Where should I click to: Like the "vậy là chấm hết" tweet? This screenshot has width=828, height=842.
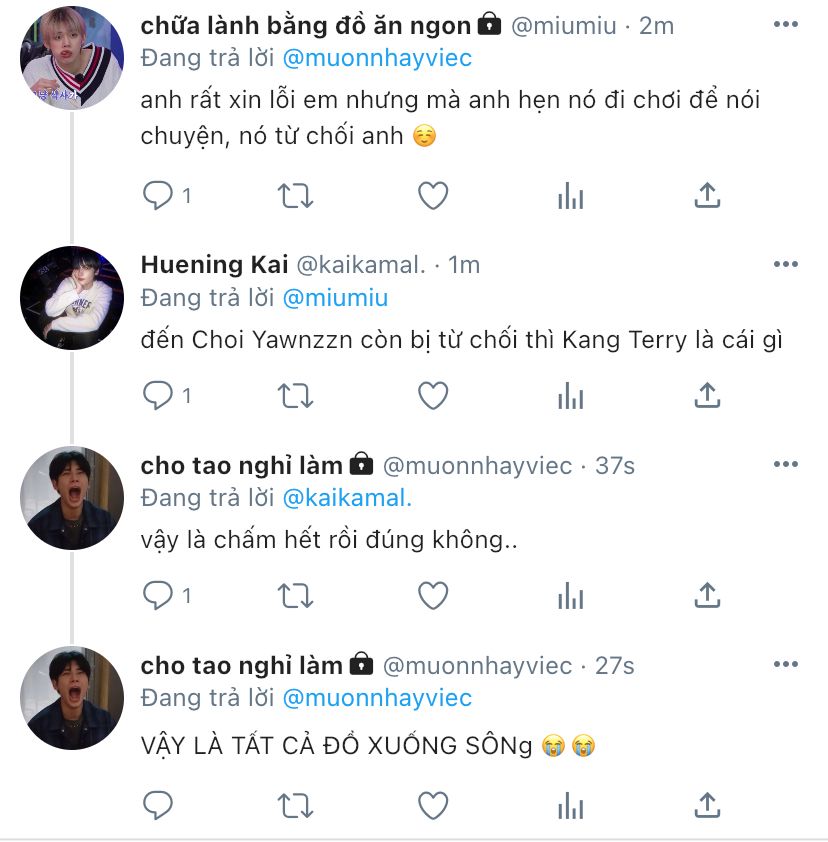click(x=432, y=596)
